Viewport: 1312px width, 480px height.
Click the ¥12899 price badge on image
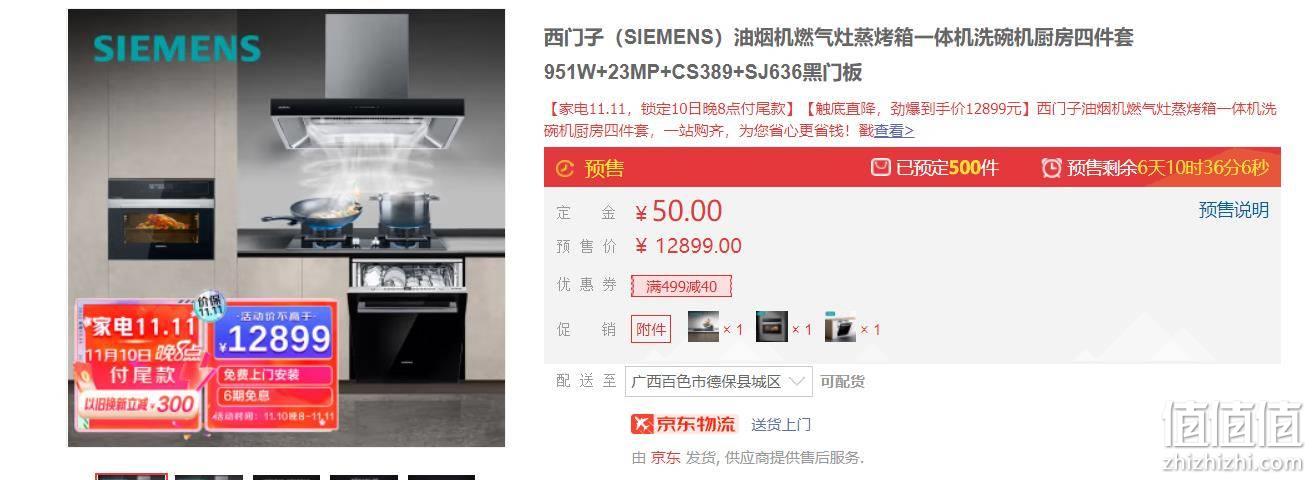[x=273, y=339]
